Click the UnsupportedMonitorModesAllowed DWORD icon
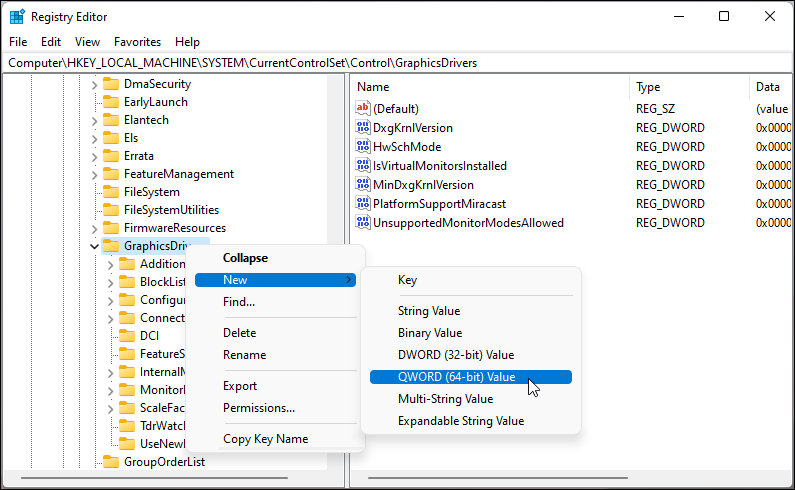795x490 pixels. click(x=363, y=222)
